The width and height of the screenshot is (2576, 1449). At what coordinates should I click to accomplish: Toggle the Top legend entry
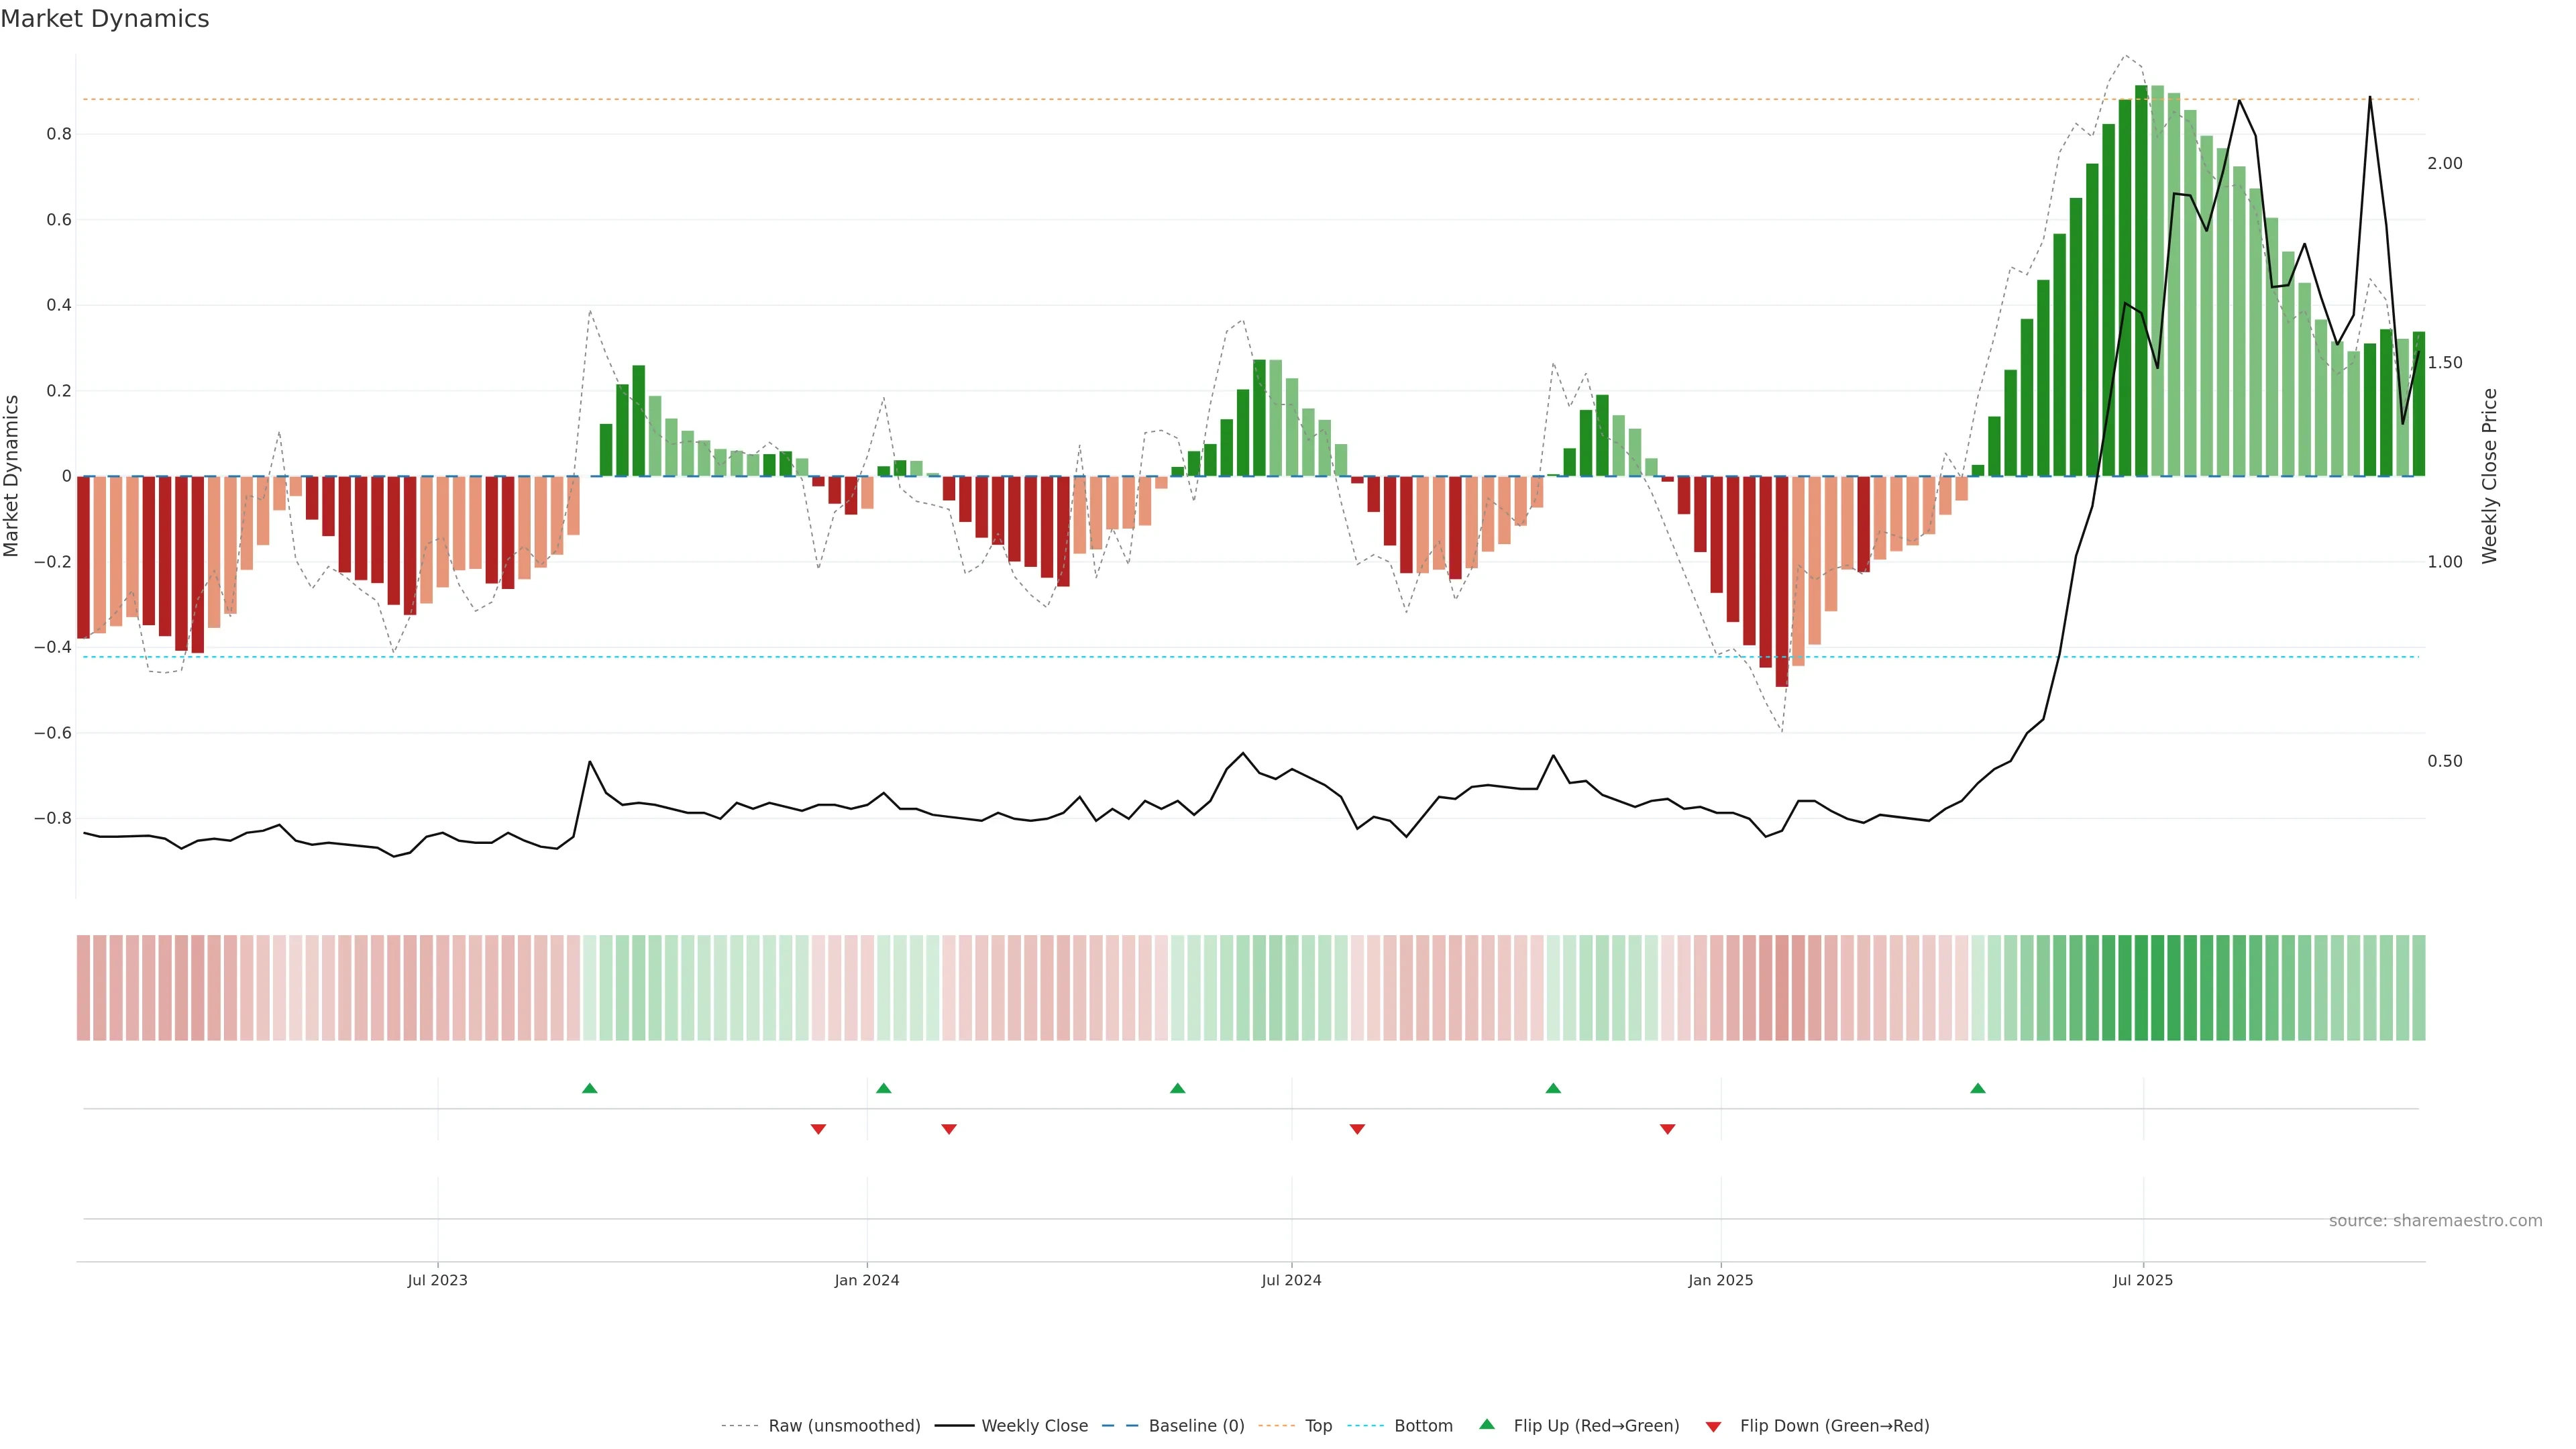1318,1426
